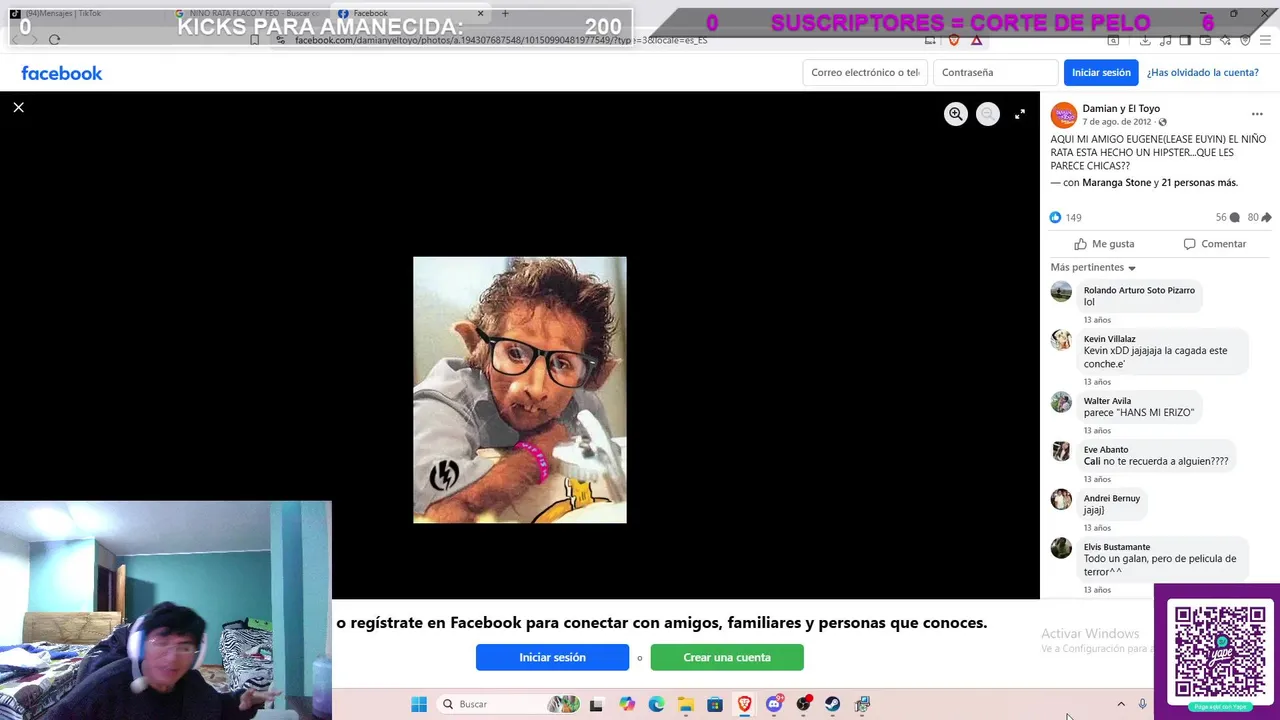
Task: Launch Copilot from the taskbar
Action: point(627,704)
